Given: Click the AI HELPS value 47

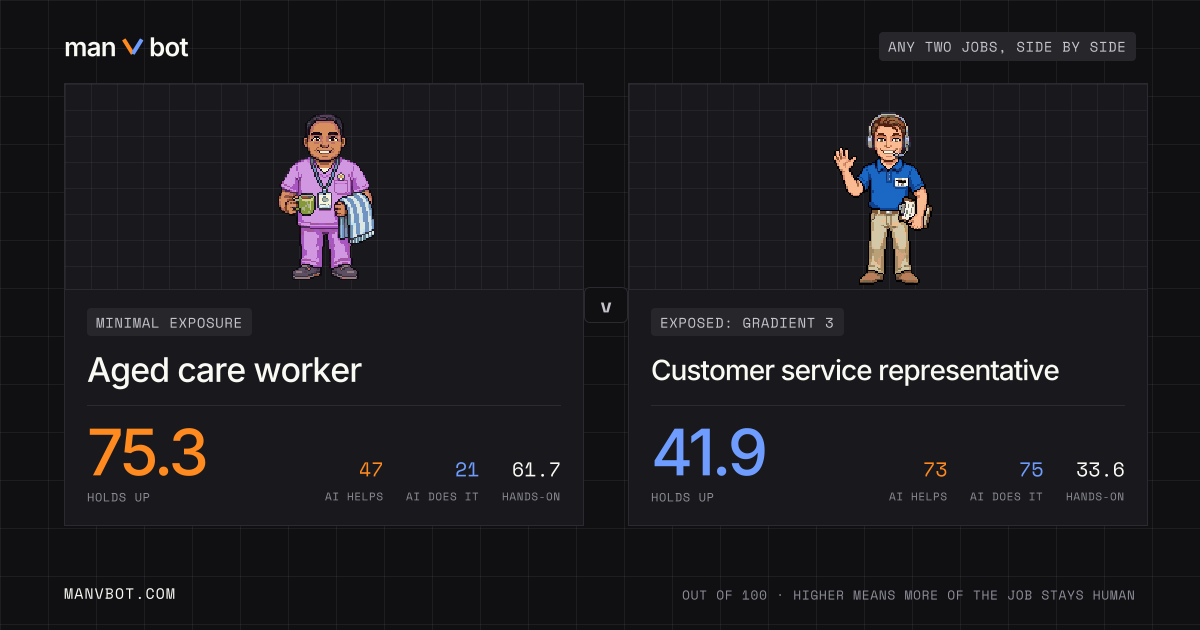Looking at the screenshot, I should pos(370,470).
